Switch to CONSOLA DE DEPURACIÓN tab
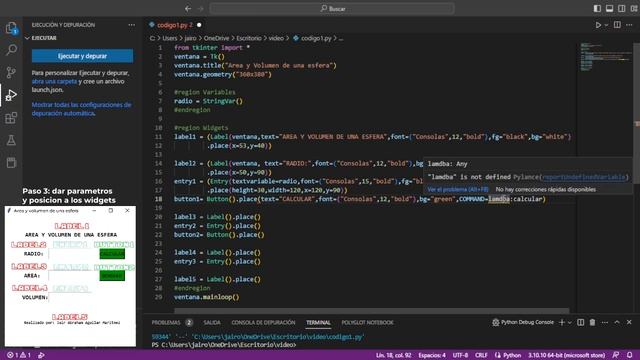 click(263, 322)
